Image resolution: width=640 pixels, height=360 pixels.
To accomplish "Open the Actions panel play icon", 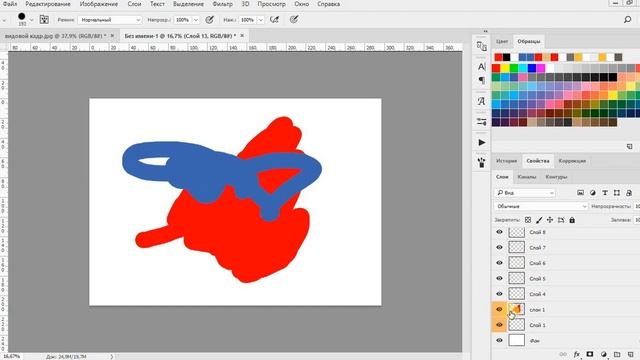I will (x=482, y=142).
